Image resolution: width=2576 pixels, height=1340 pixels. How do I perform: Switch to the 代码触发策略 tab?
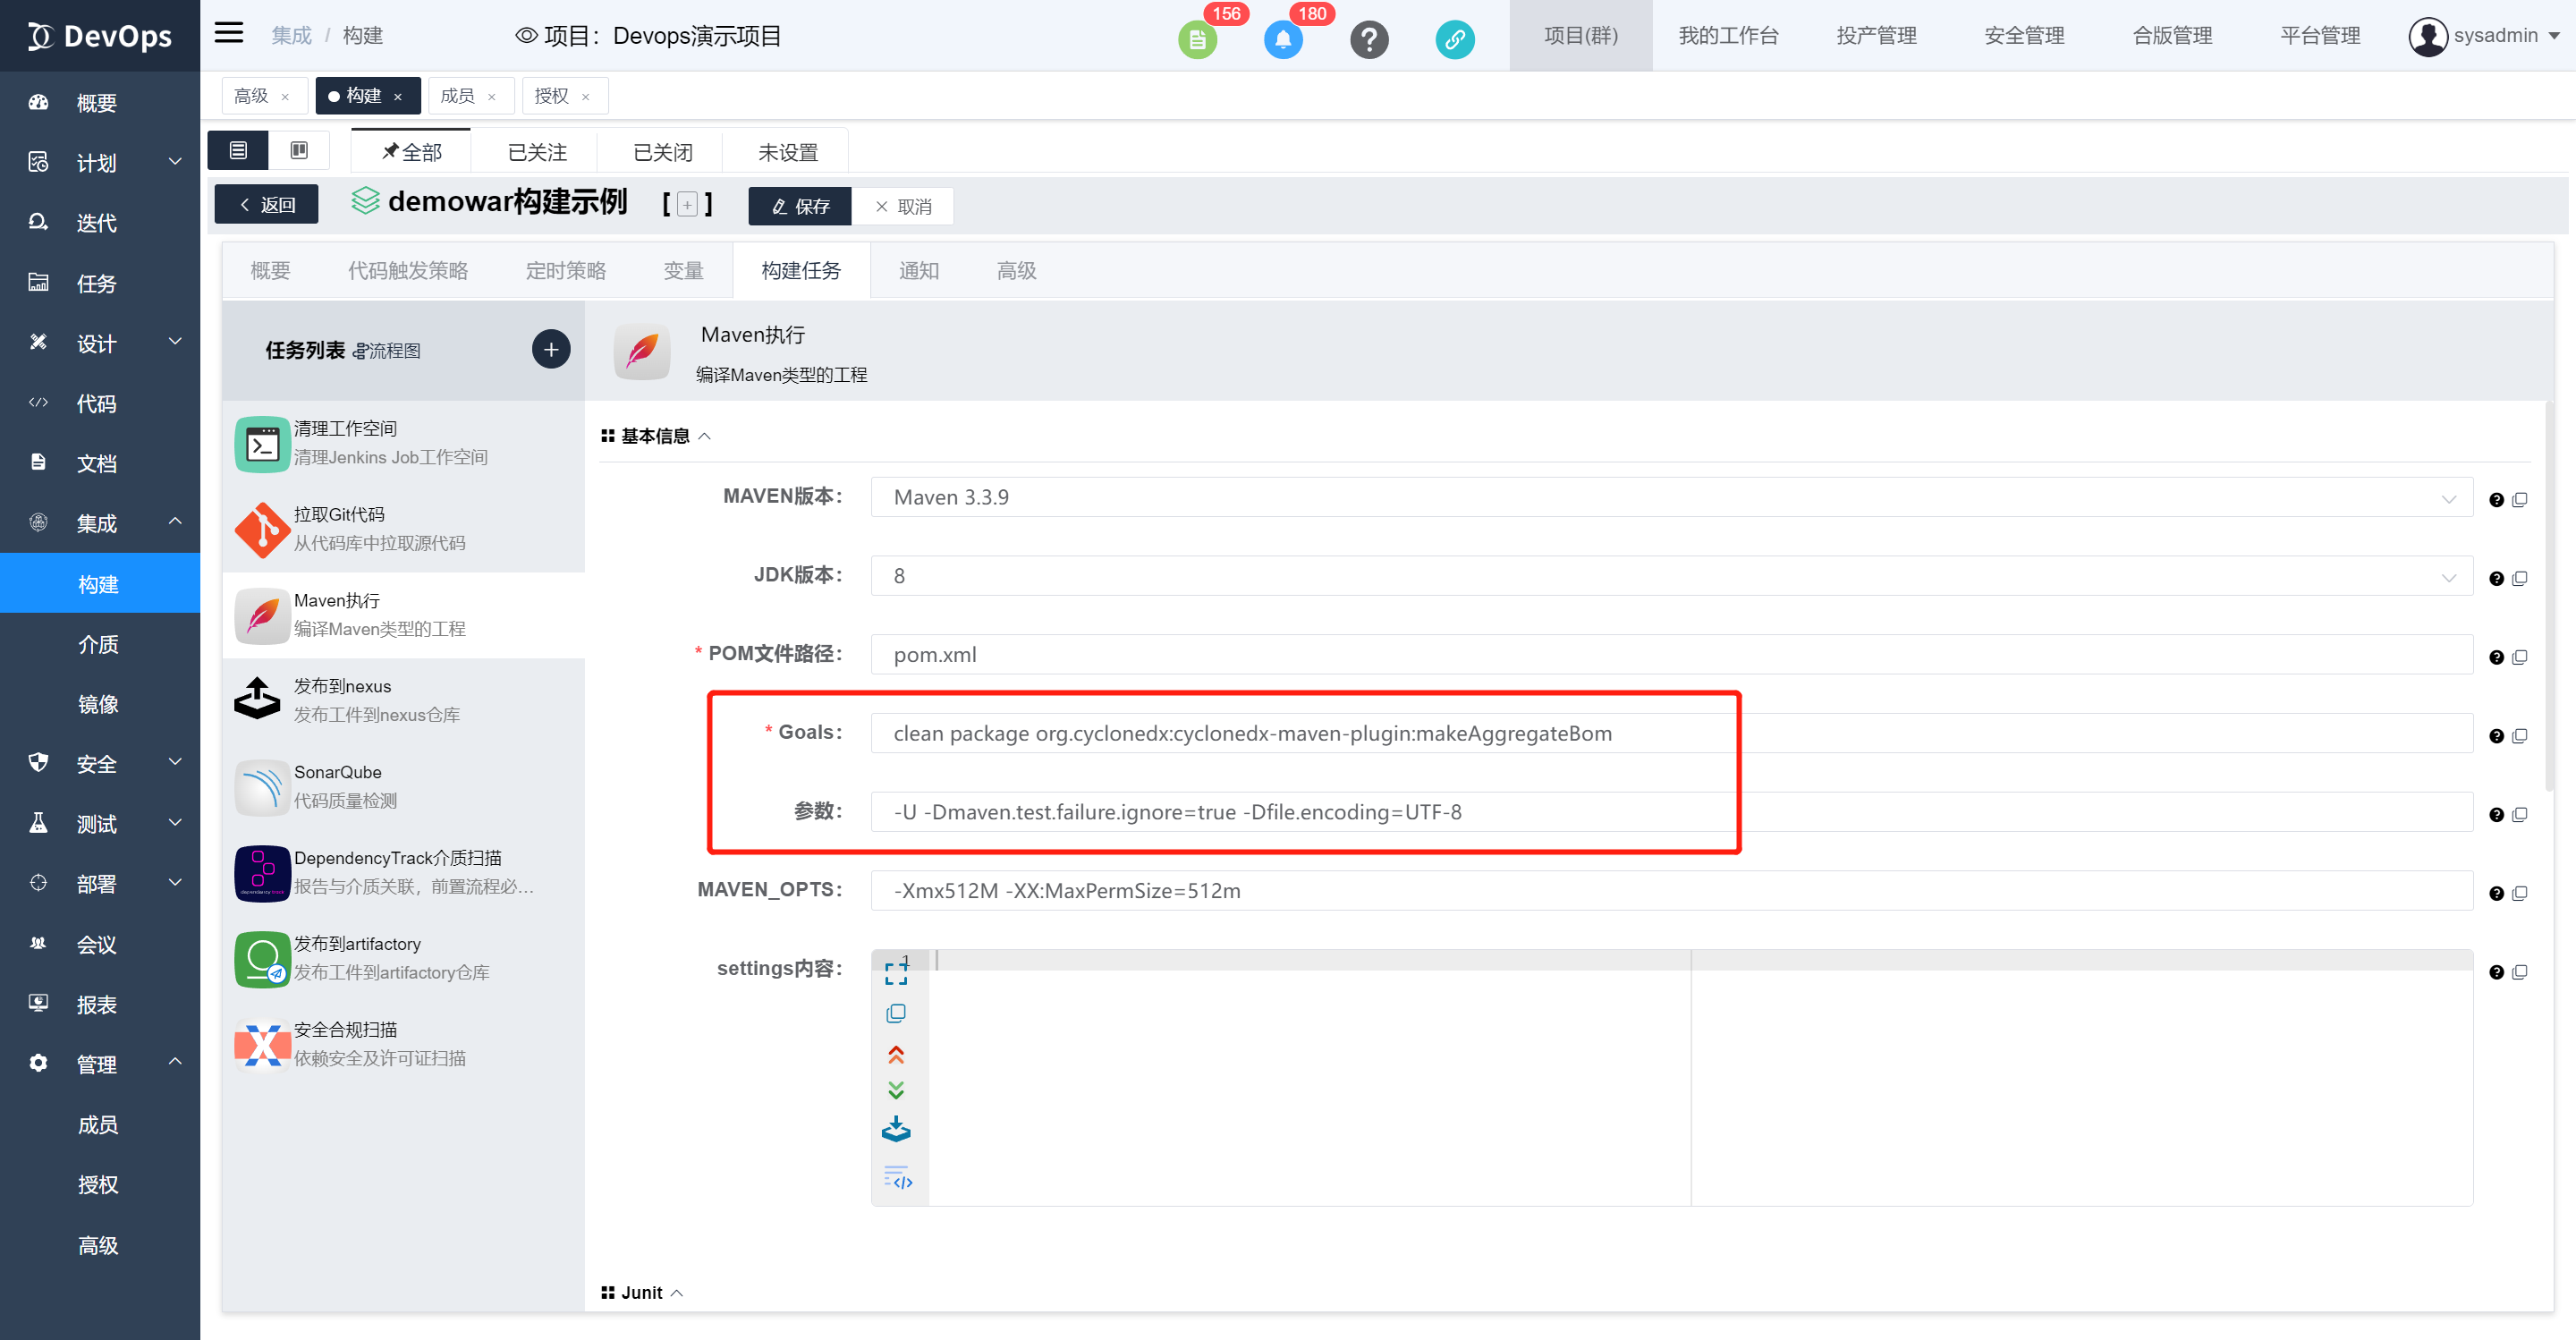(x=407, y=270)
